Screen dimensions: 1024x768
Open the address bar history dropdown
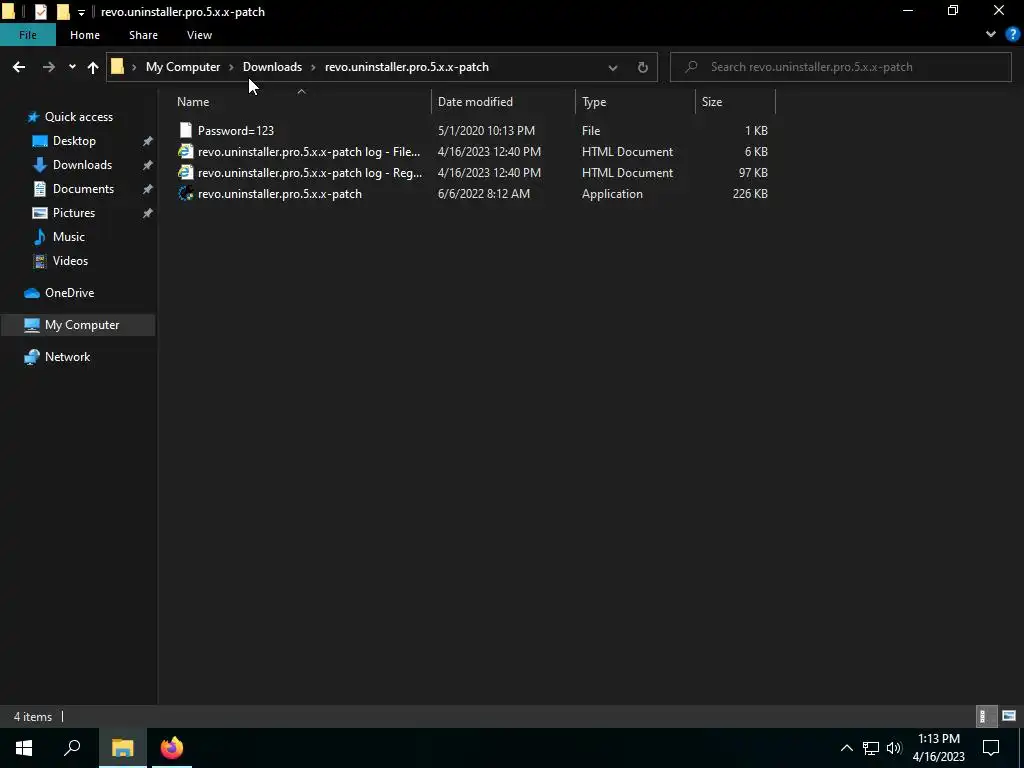613,67
